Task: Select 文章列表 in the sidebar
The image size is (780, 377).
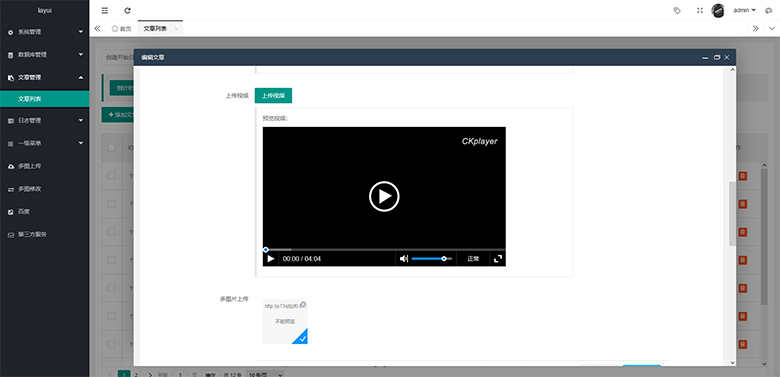Action: click(x=45, y=99)
